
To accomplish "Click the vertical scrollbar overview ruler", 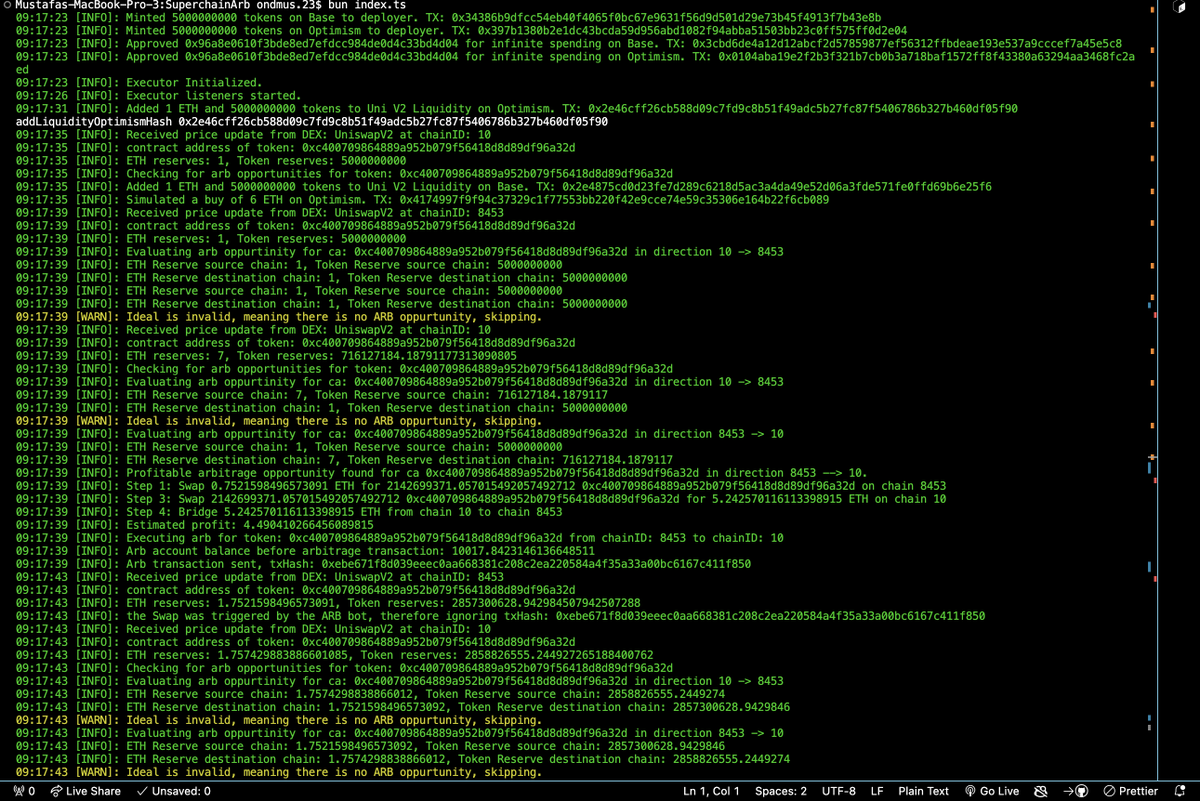I will tap(1152, 390).
